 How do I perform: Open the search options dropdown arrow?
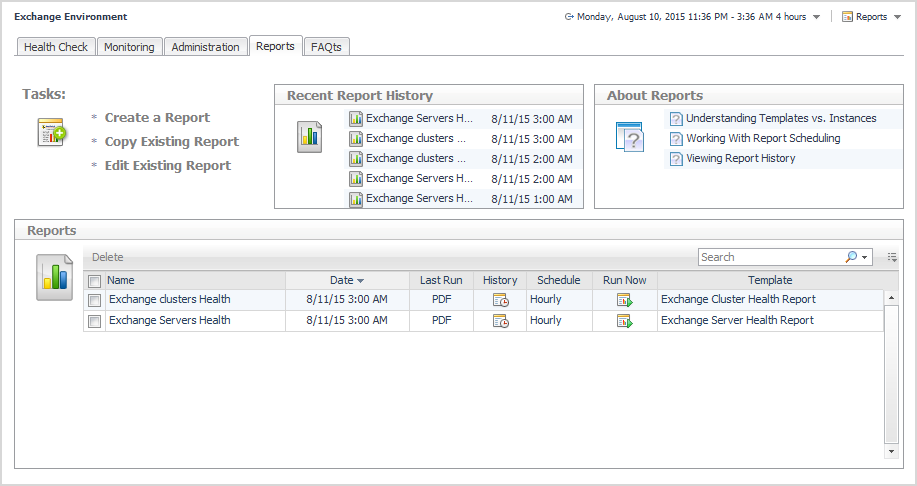coord(864,258)
